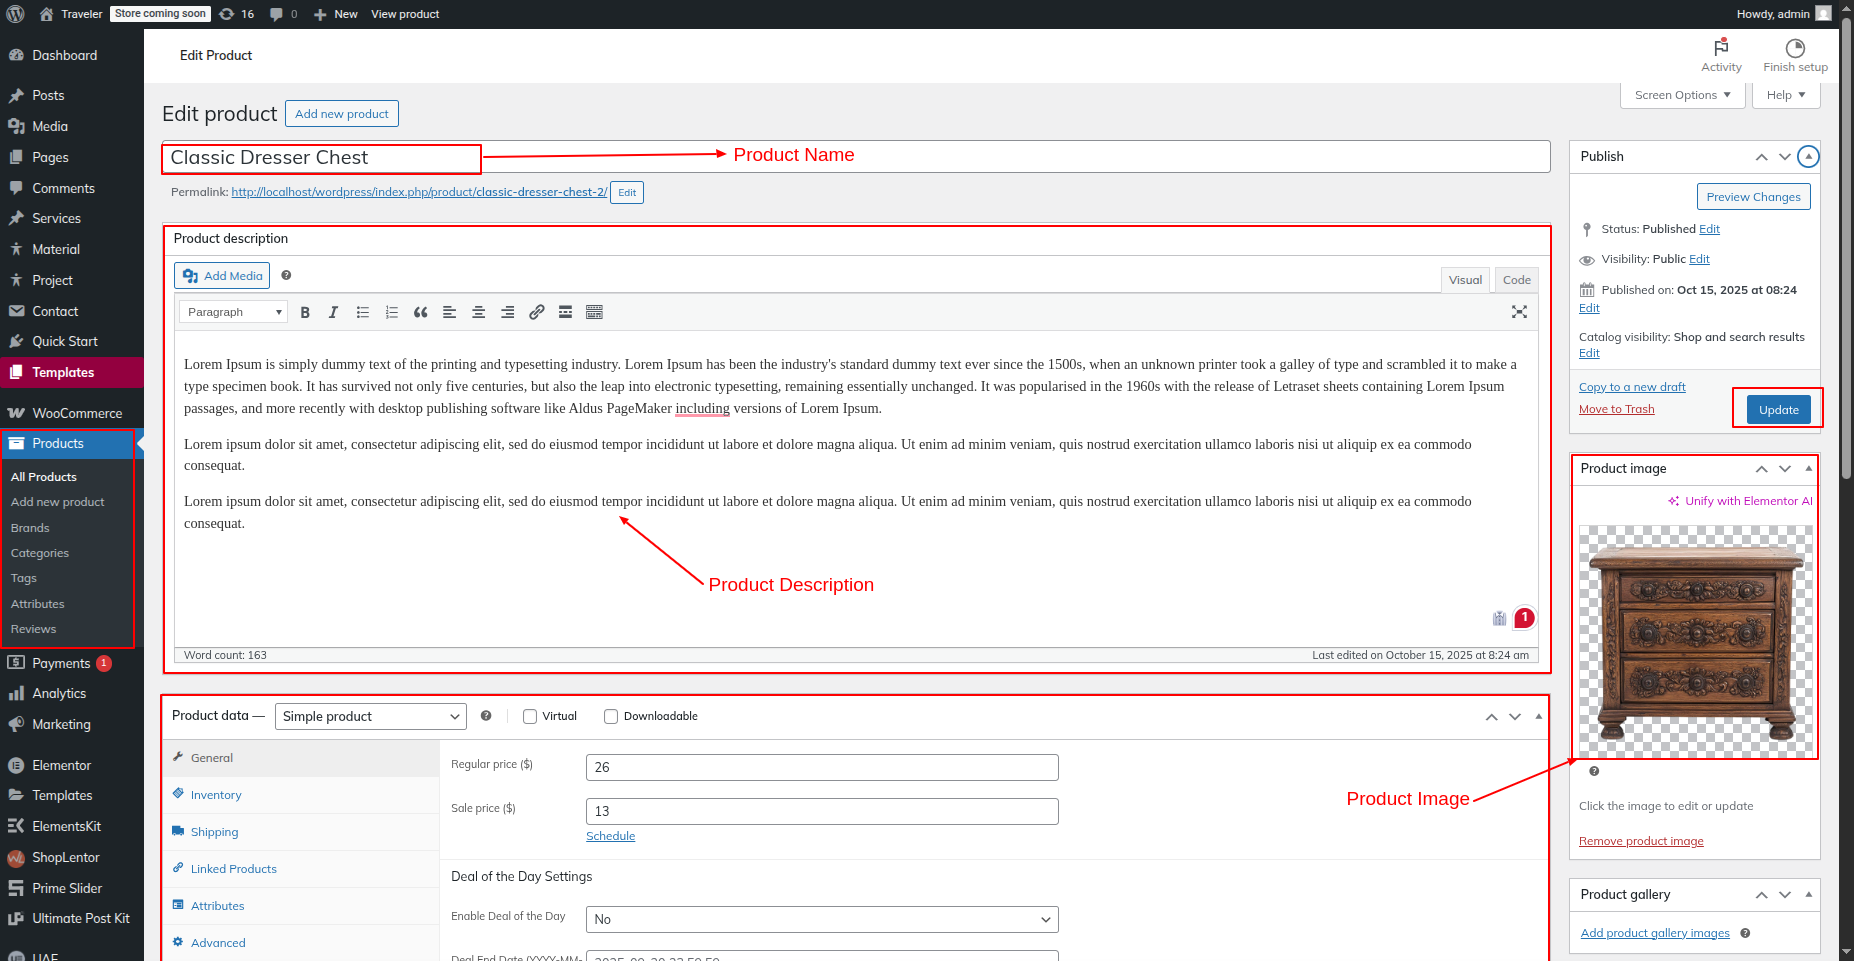Click the insert link icon

tap(537, 312)
